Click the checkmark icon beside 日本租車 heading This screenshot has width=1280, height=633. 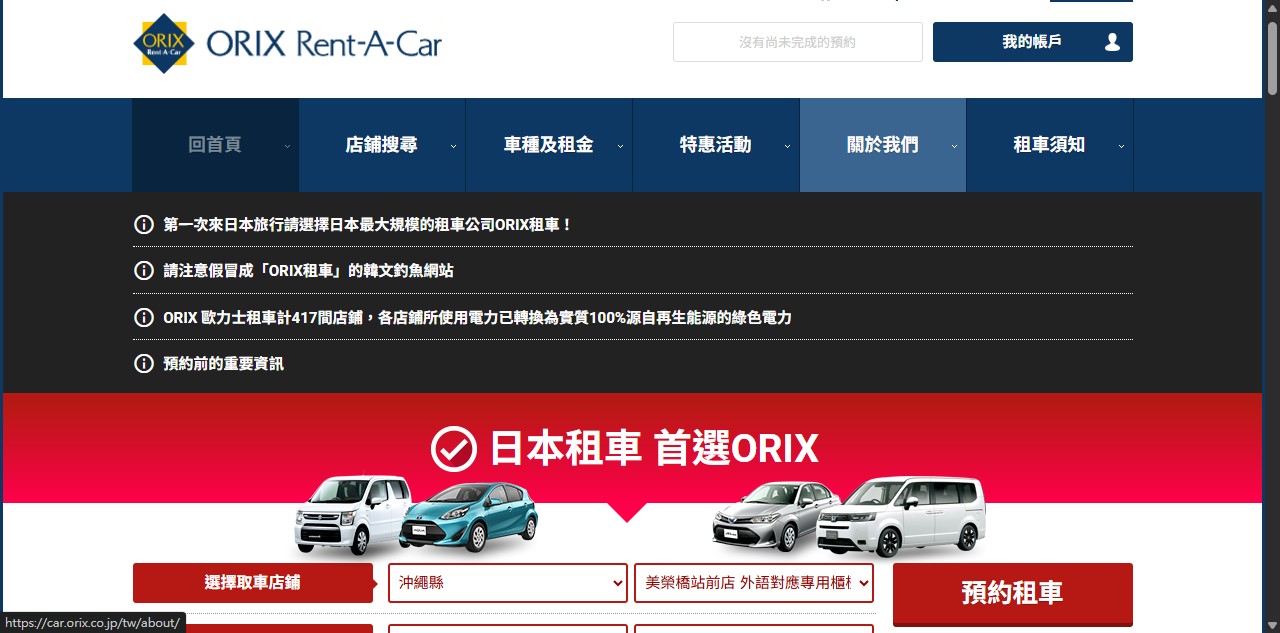tap(453, 449)
